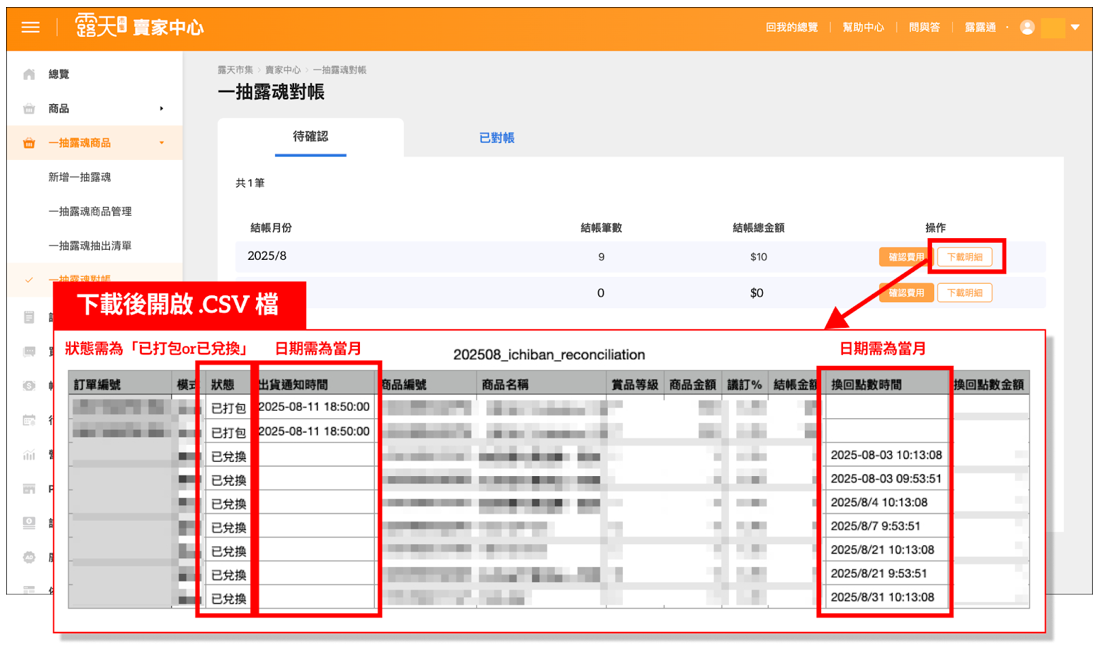Click the basket icon beside 商品
This screenshot has height=648, width=1101.
(x=29, y=109)
